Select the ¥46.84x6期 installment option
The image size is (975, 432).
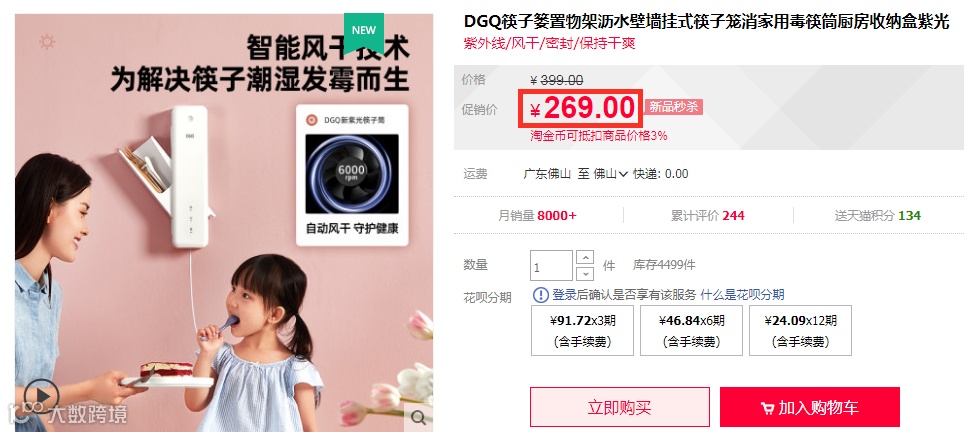pos(691,331)
